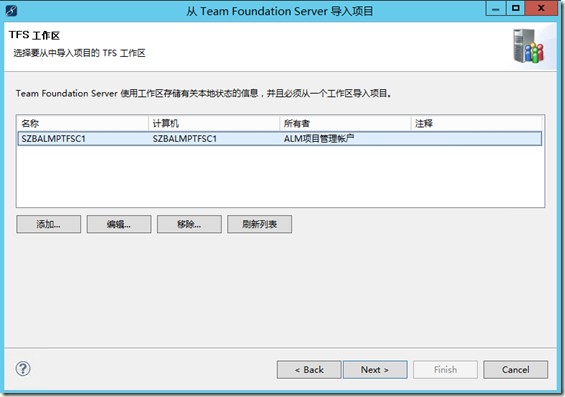This screenshot has height=397, width=565.
Task: Click SZBALMPTFSC1 under the 计算机 column
Action: pyautogui.click(x=184, y=139)
